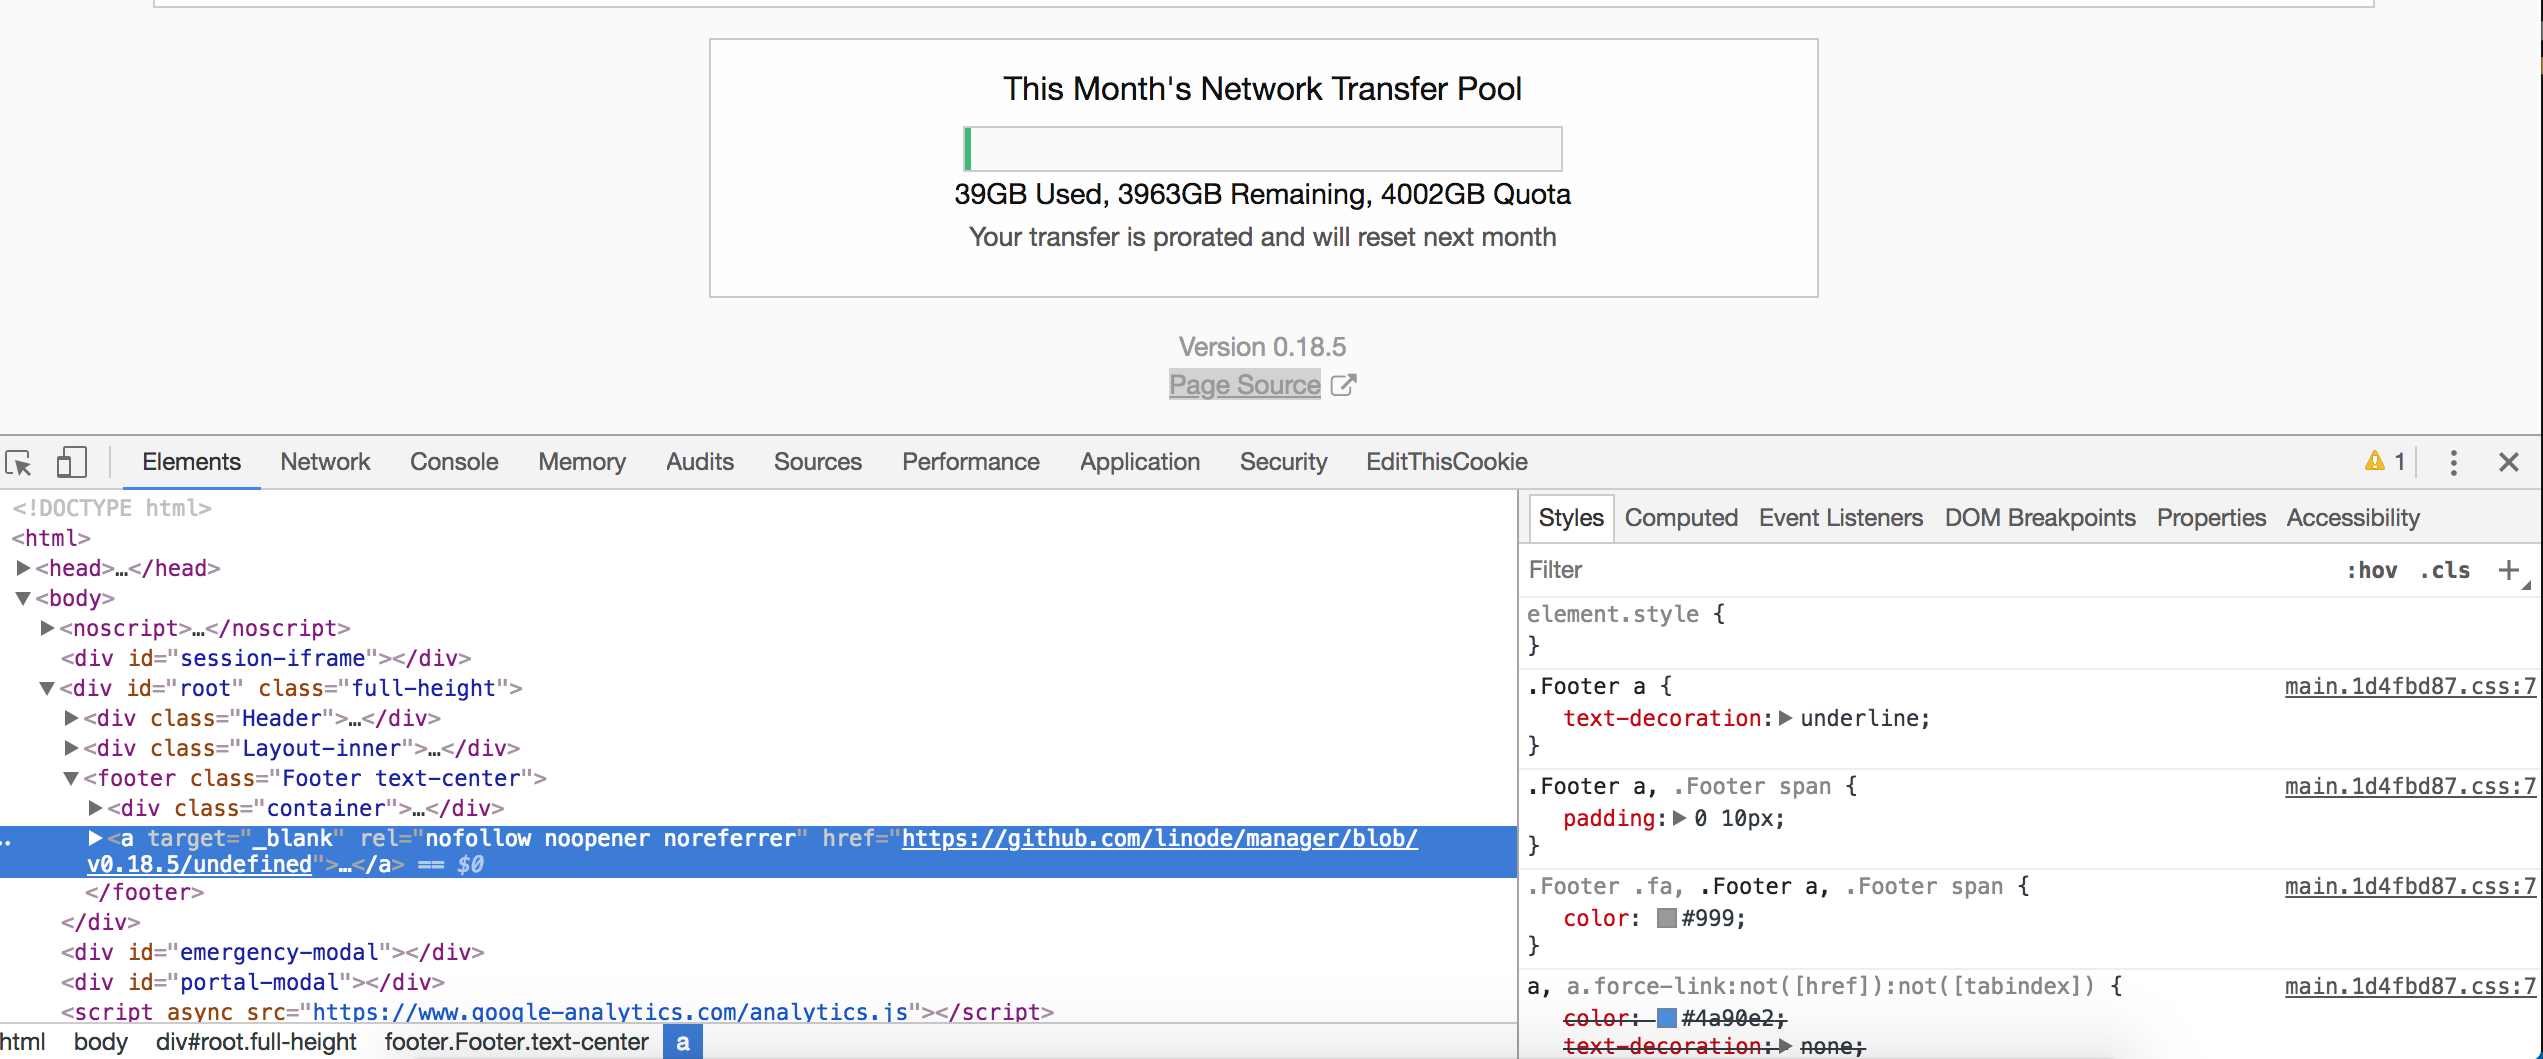Toggle the :hov element state pane
2543x1059 pixels.
click(x=2373, y=570)
